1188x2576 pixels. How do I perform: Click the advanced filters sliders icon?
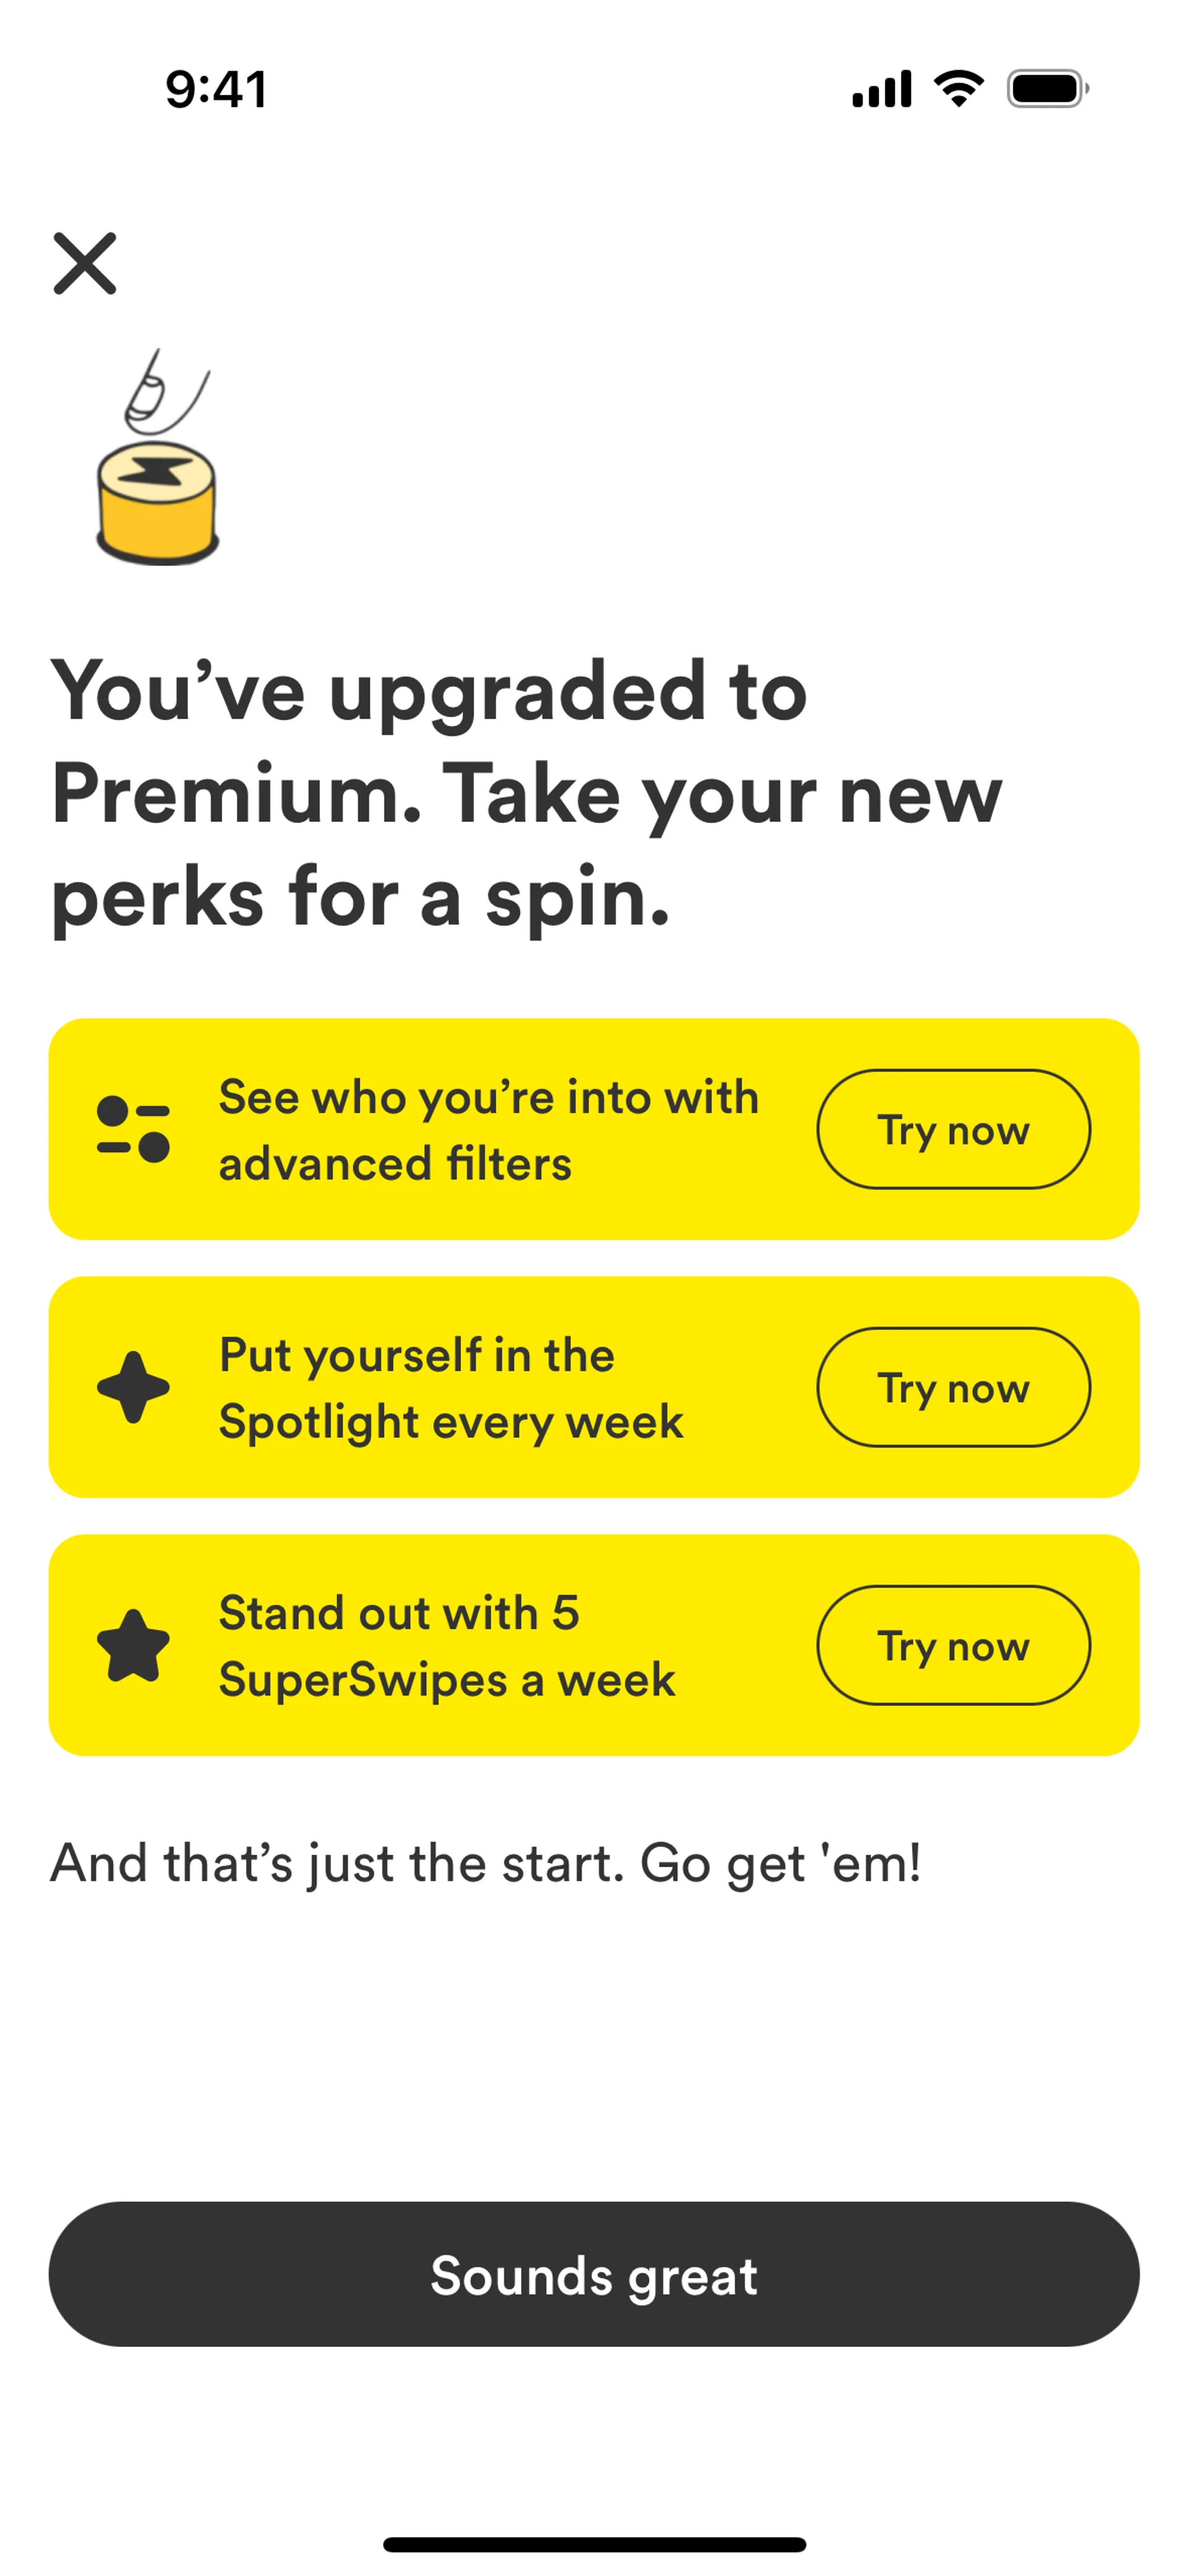click(133, 1129)
